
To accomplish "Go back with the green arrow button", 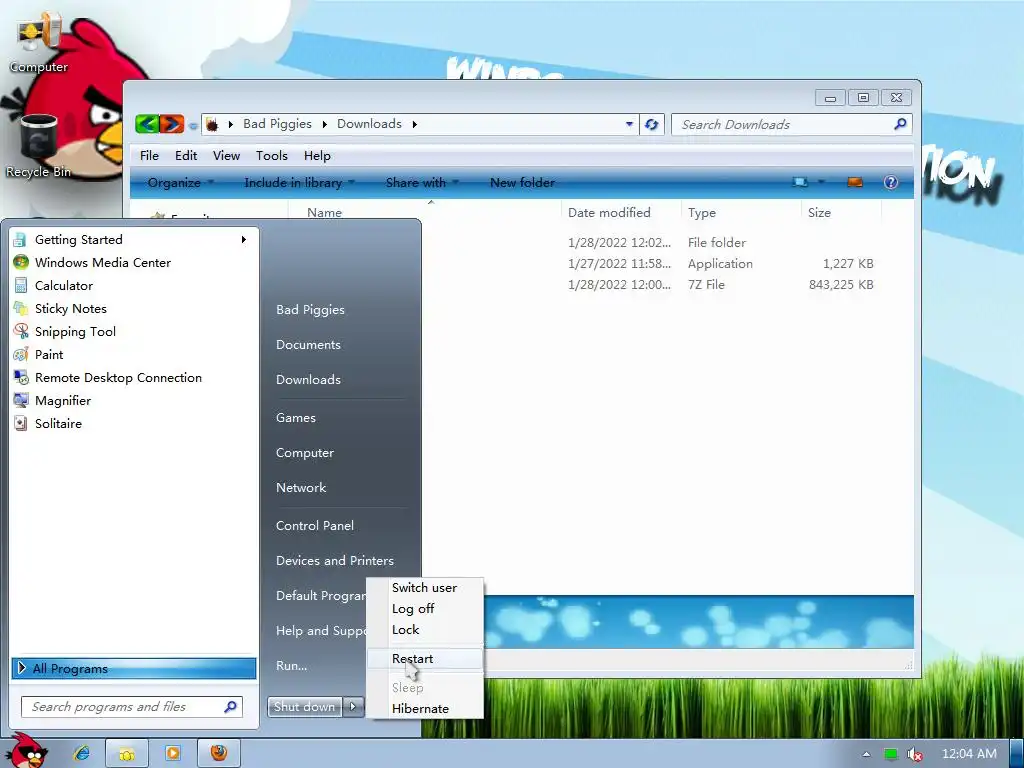I will coord(147,123).
